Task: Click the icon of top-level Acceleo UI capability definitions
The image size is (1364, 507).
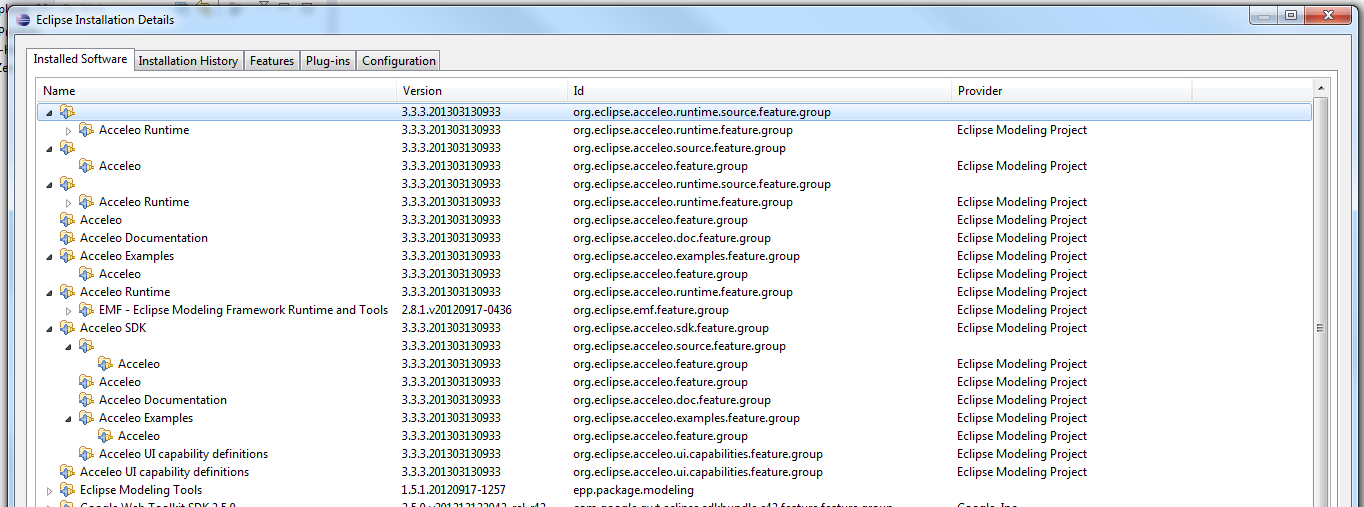Action: (67, 472)
